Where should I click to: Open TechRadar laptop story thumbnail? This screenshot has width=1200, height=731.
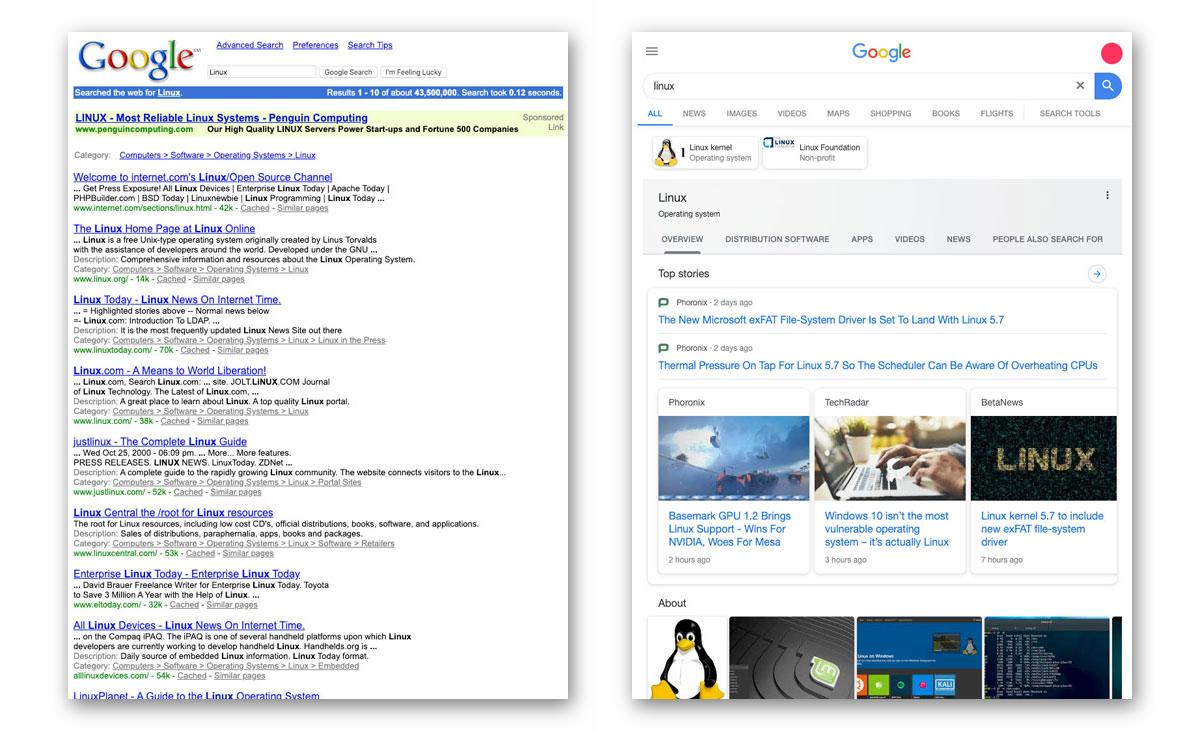pos(890,458)
